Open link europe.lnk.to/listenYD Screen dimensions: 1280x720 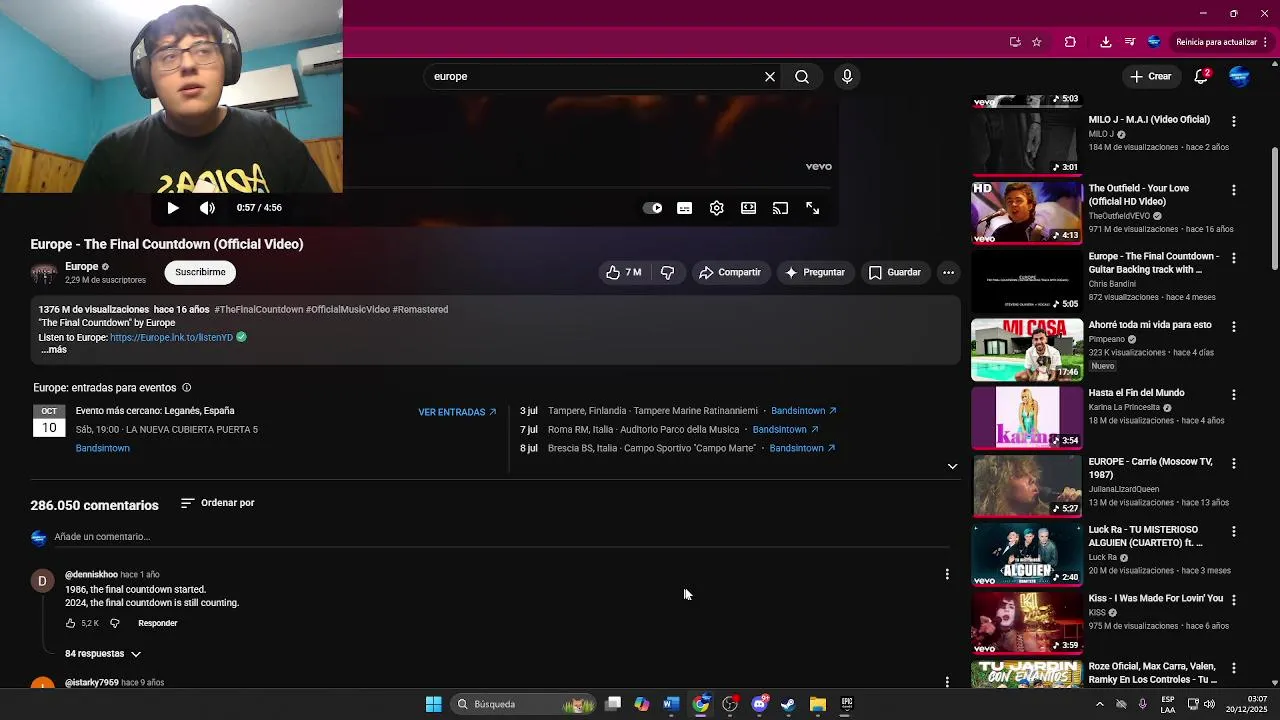click(x=171, y=337)
